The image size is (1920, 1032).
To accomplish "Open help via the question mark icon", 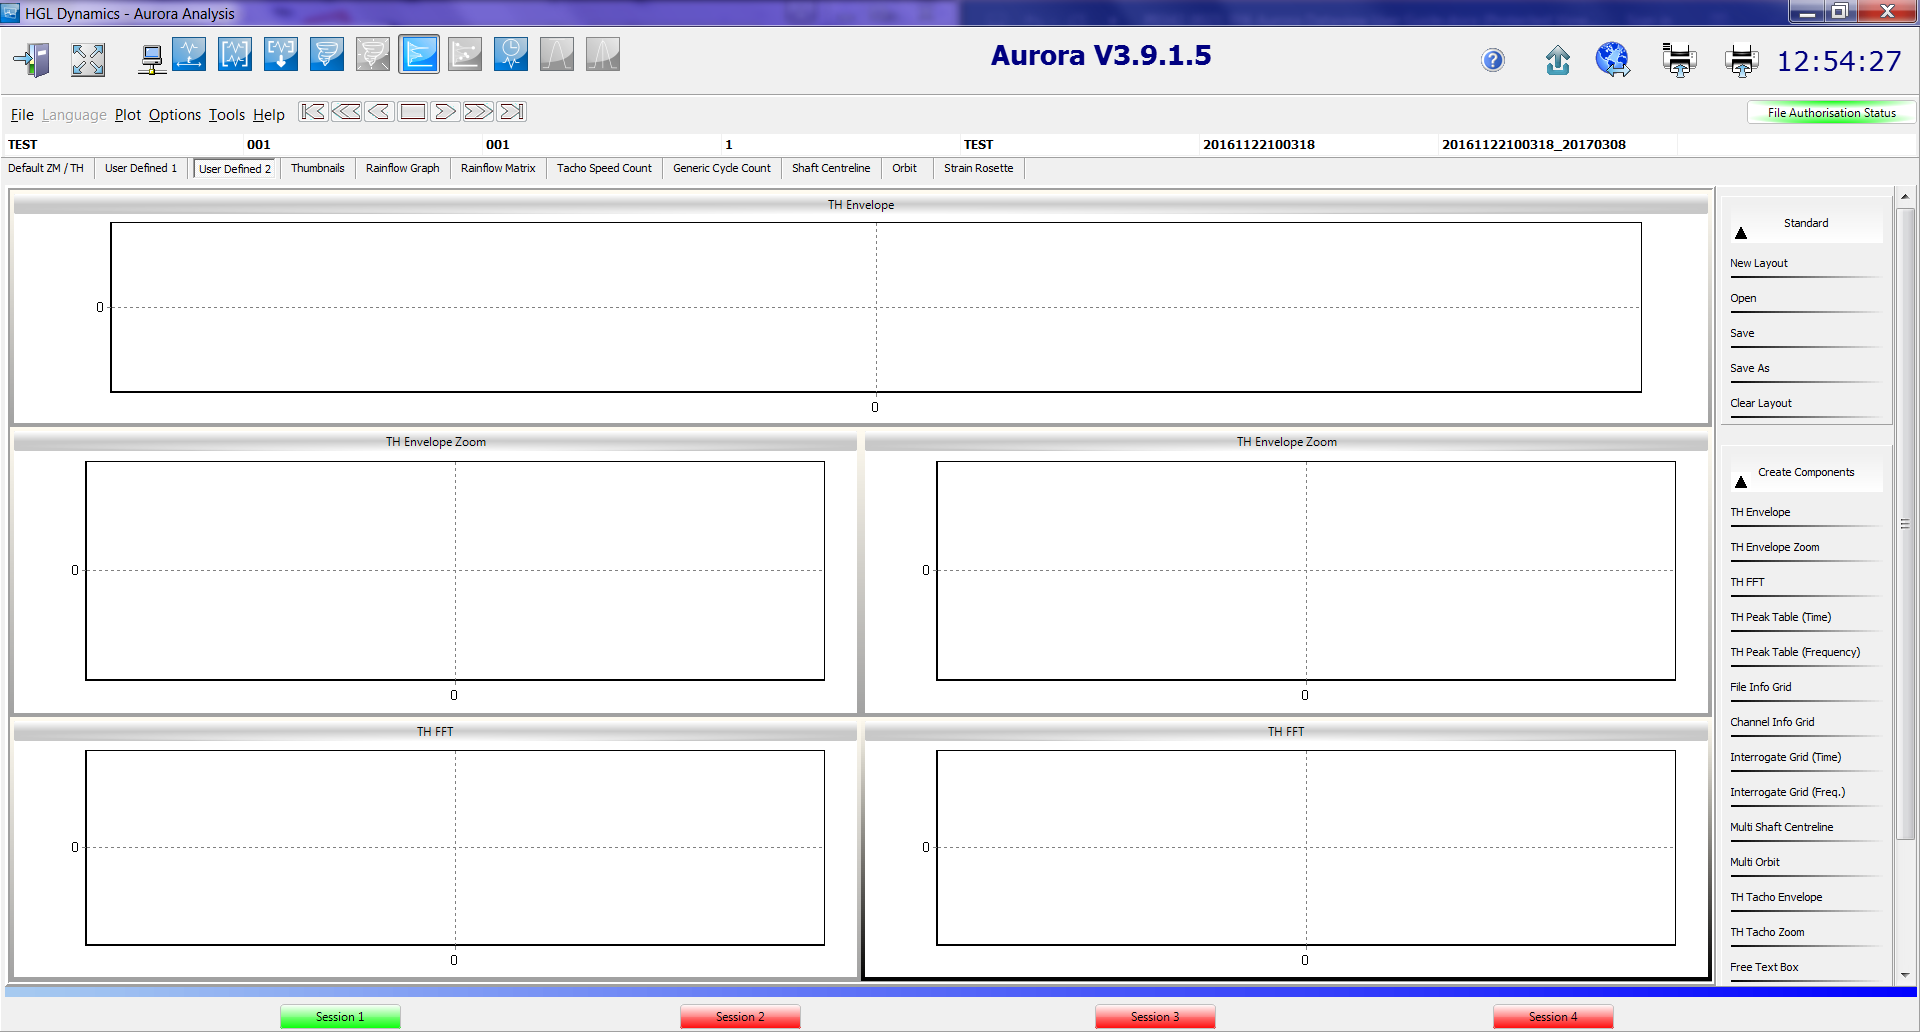I will [1493, 61].
